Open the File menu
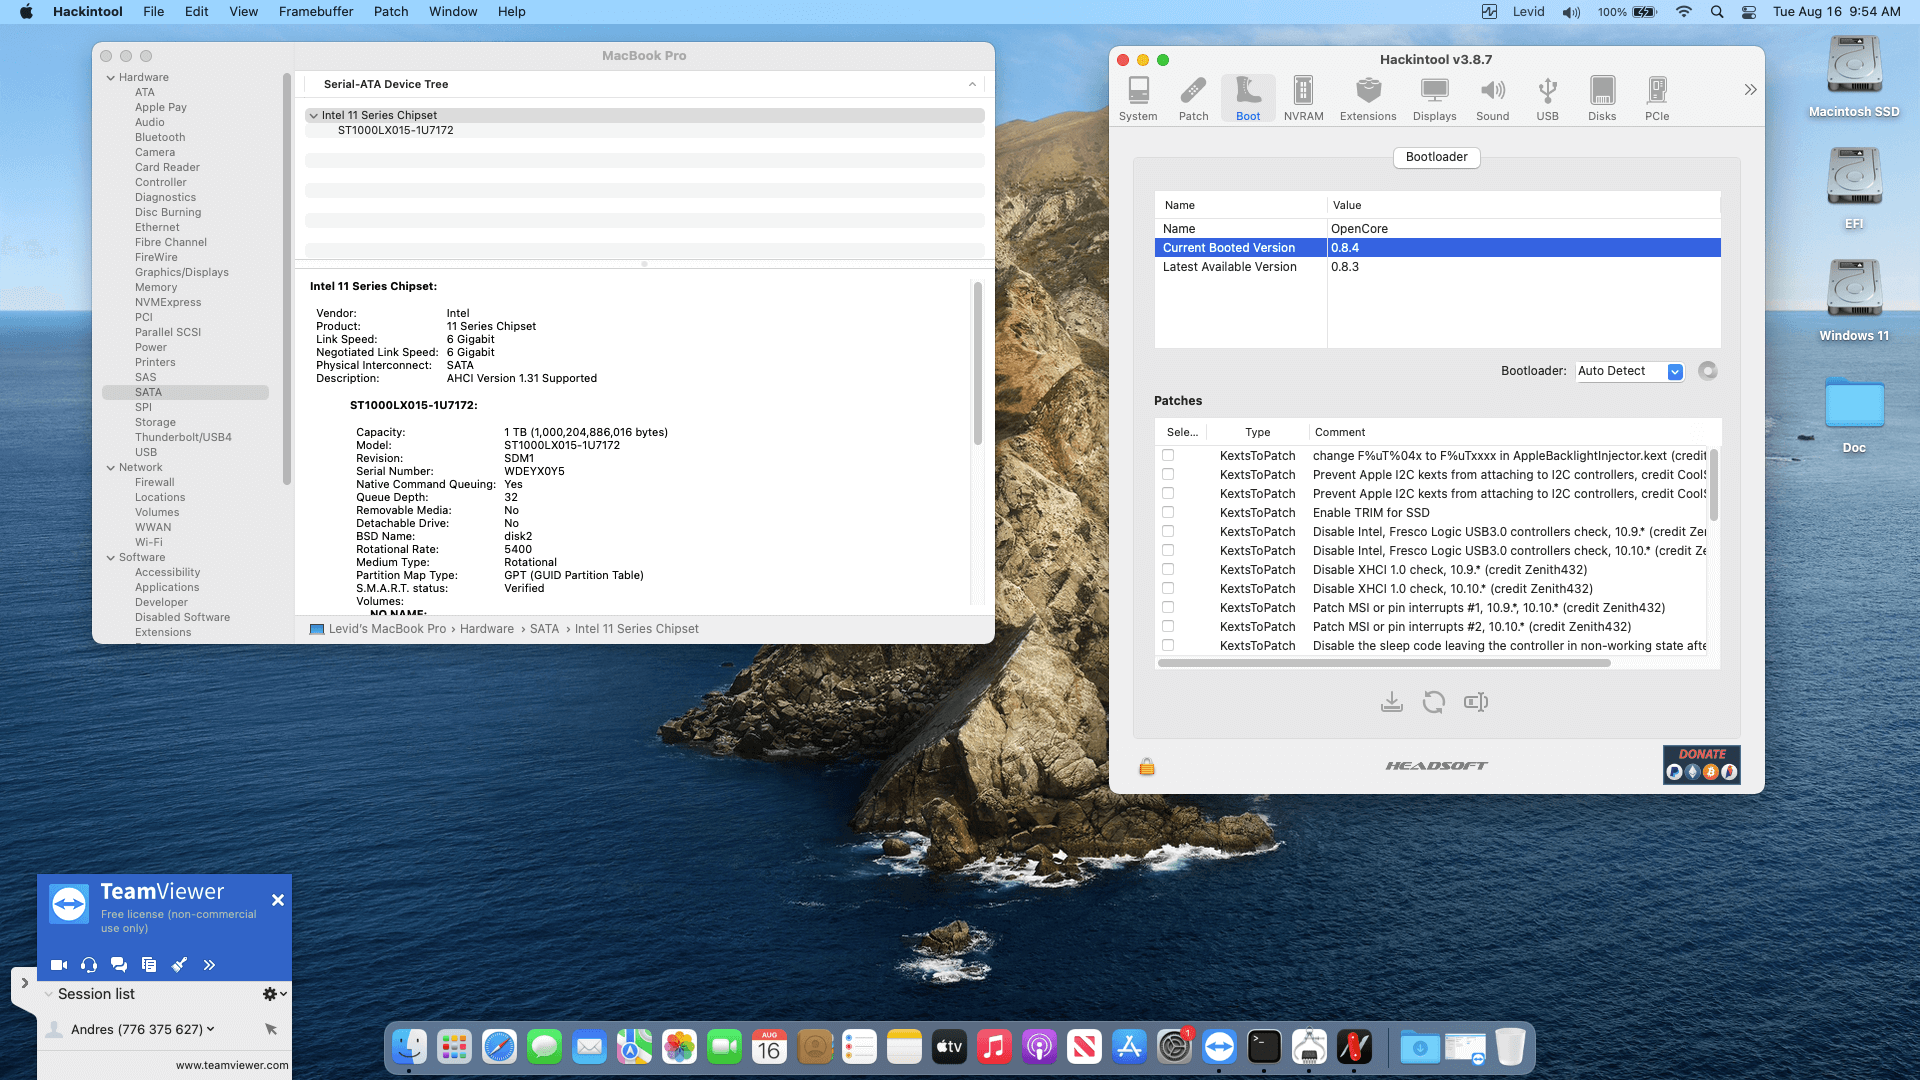The height and width of the screenshot is (1080, 1920). tap(154, 12)
